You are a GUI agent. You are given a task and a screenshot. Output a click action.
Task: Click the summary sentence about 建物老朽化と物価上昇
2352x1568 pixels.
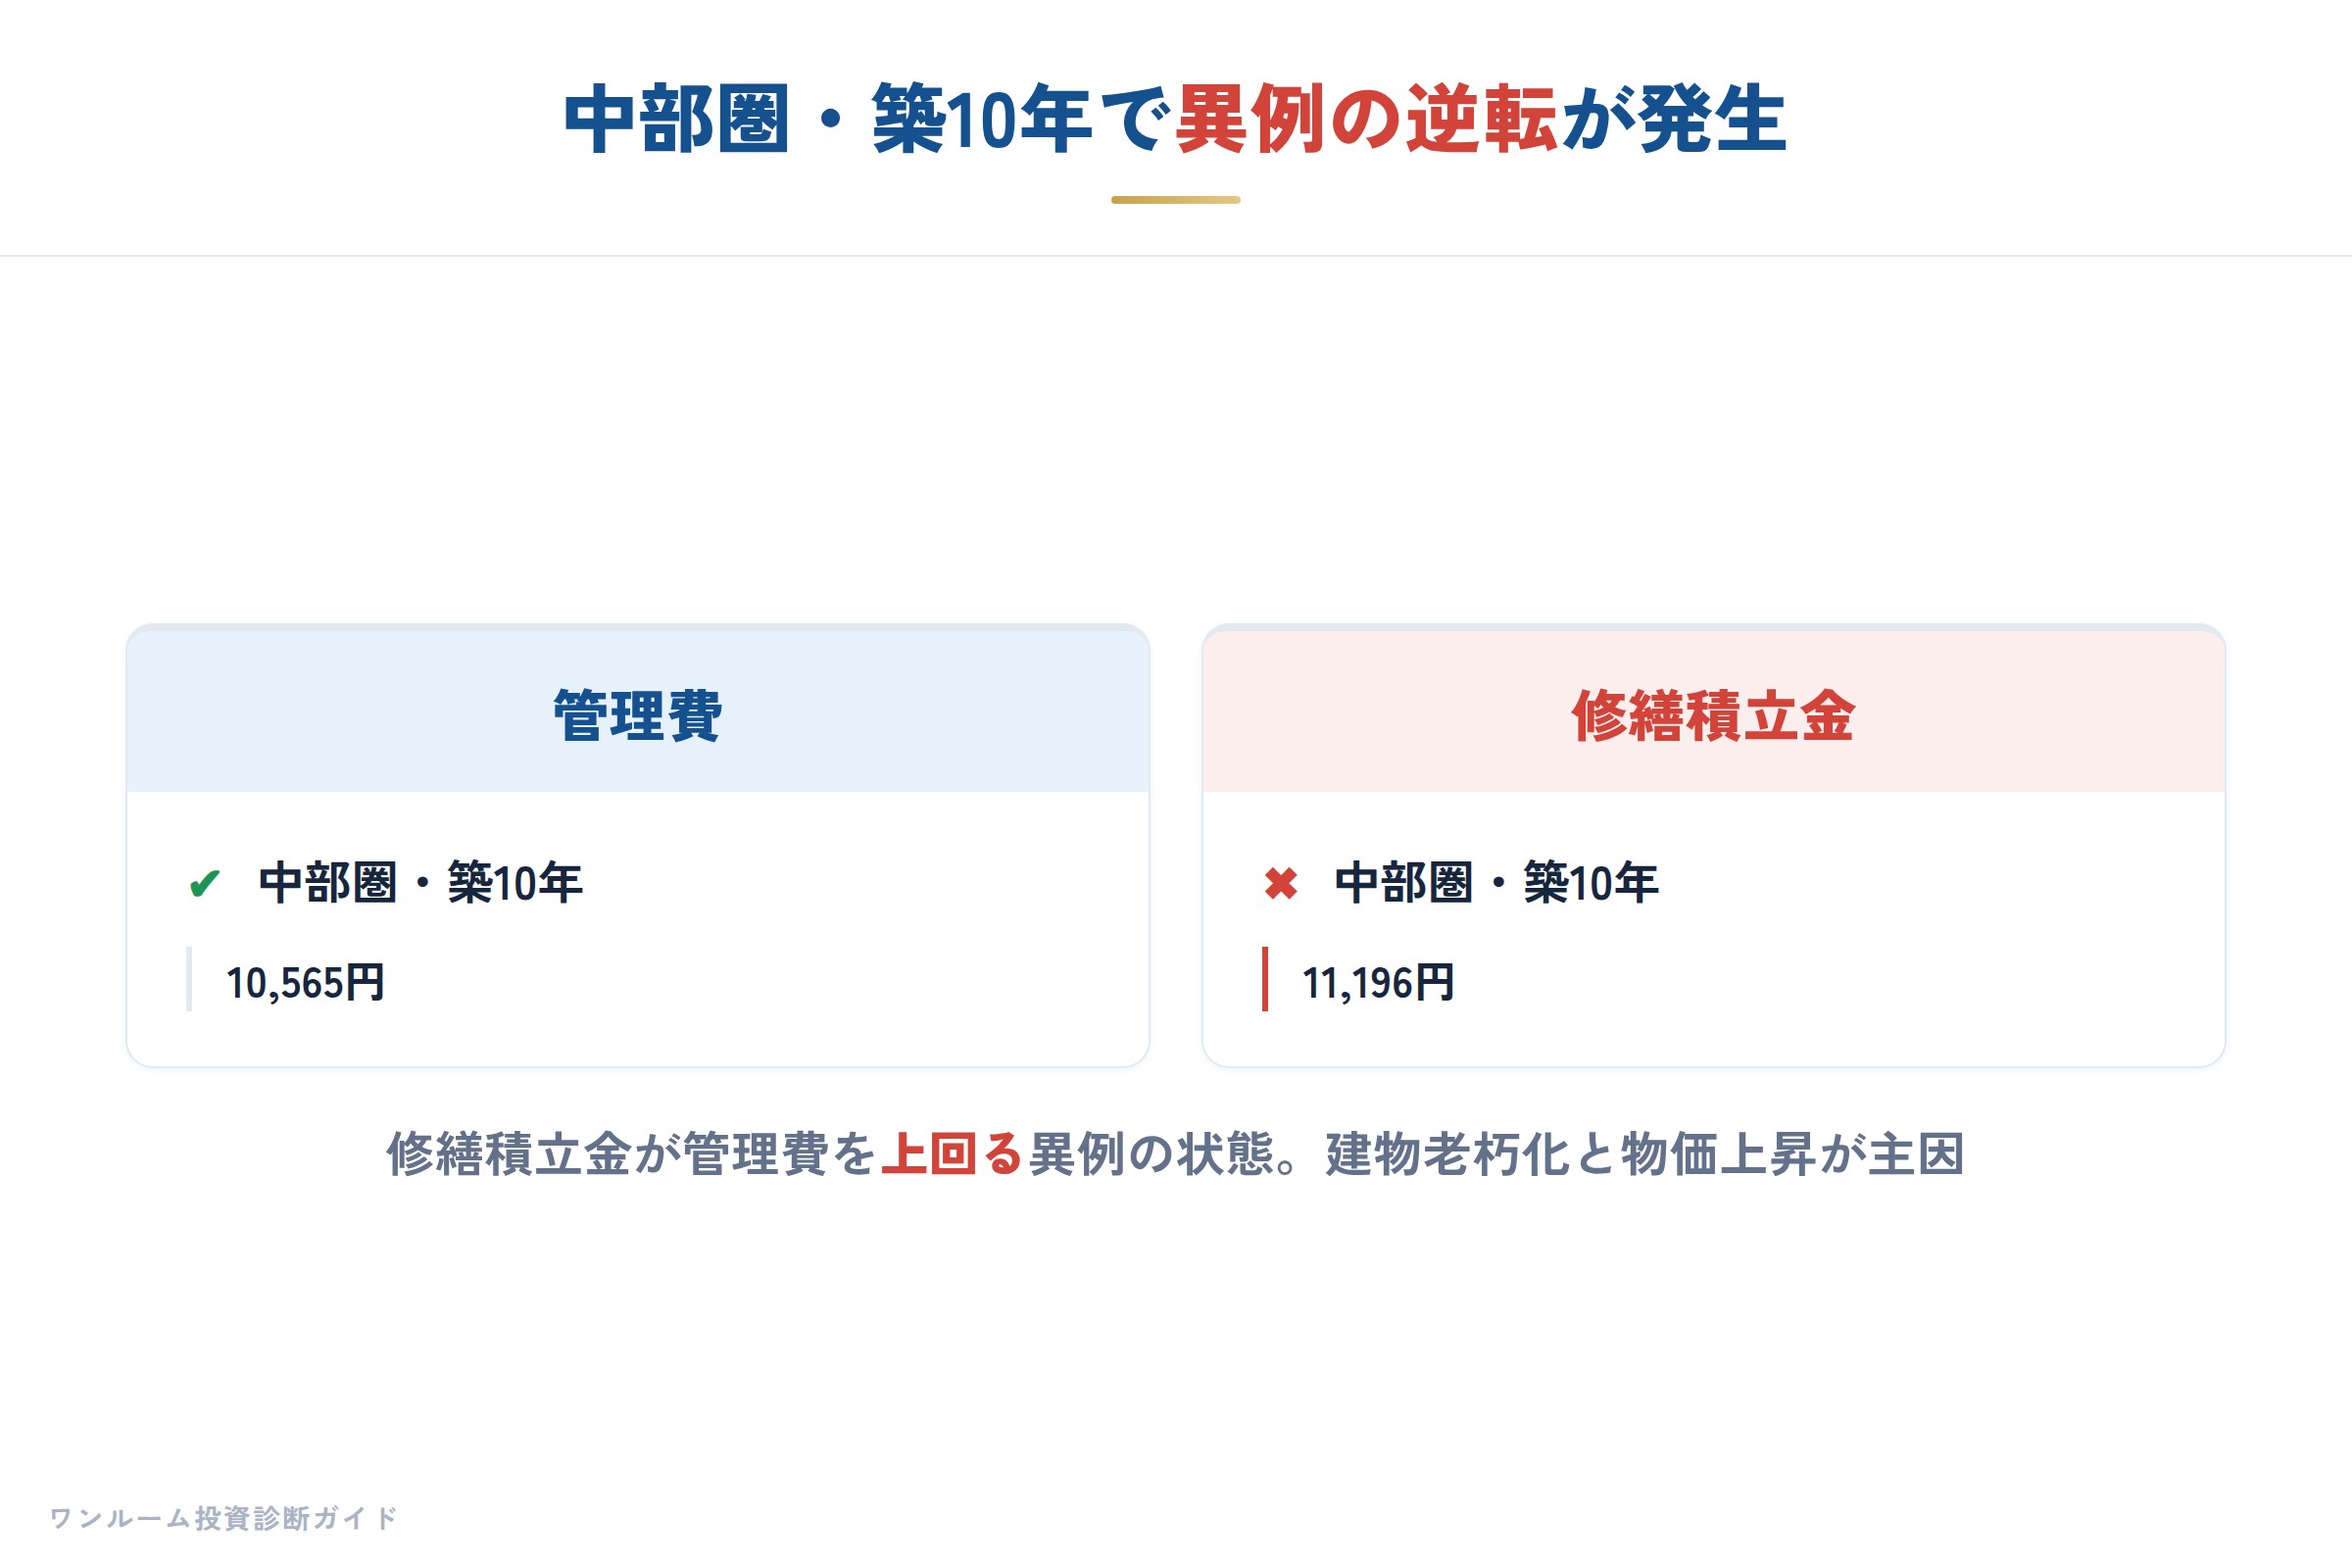click(1646, 1154)
